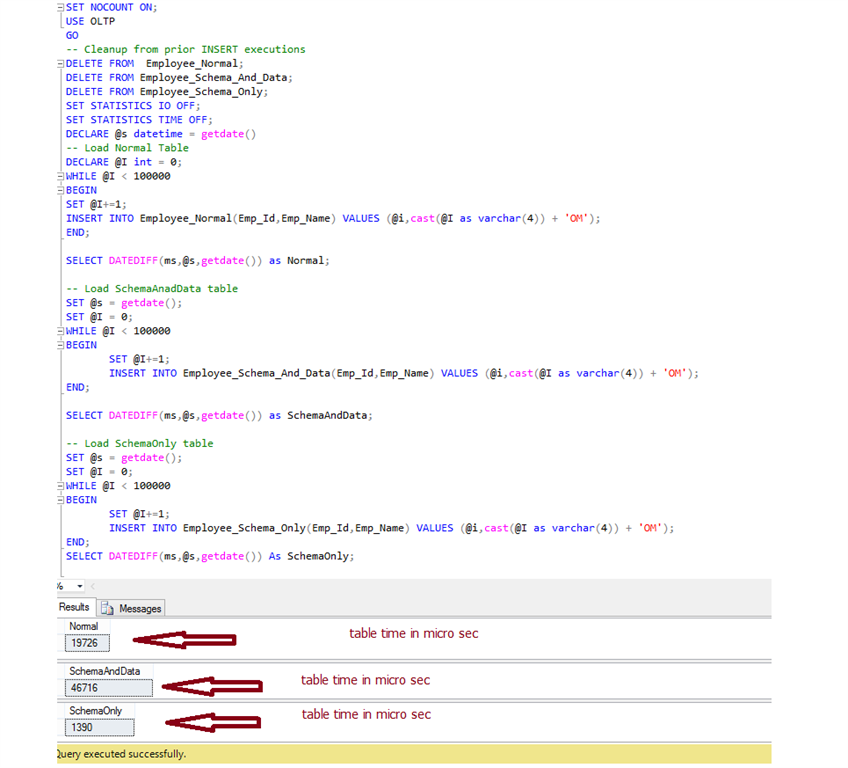Click the 'DELETE FROM Employee_Schema_And_Data' line
The width and height of the screenshot is (848, 768).
click(179, 78)
